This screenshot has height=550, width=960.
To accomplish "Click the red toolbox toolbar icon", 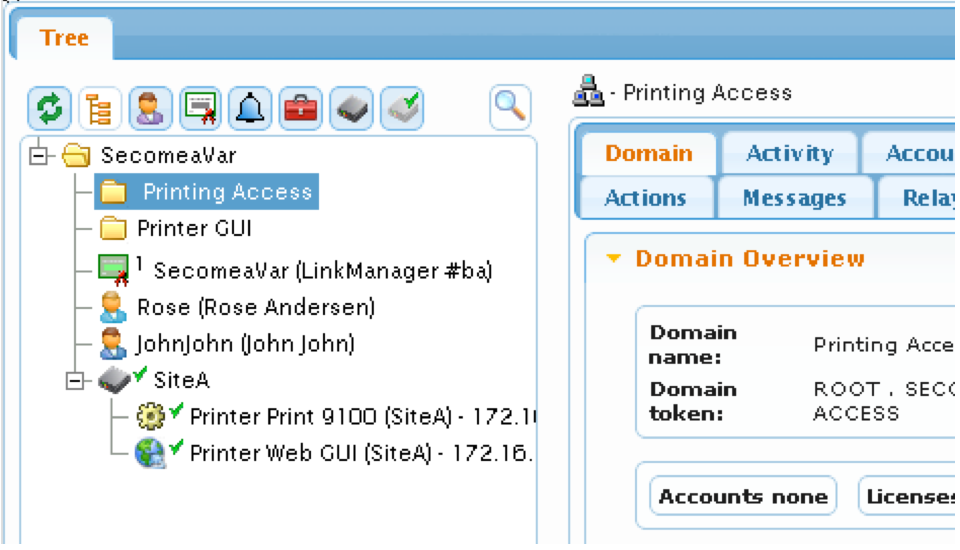I will pyautogui.click(x=301, y=108).
